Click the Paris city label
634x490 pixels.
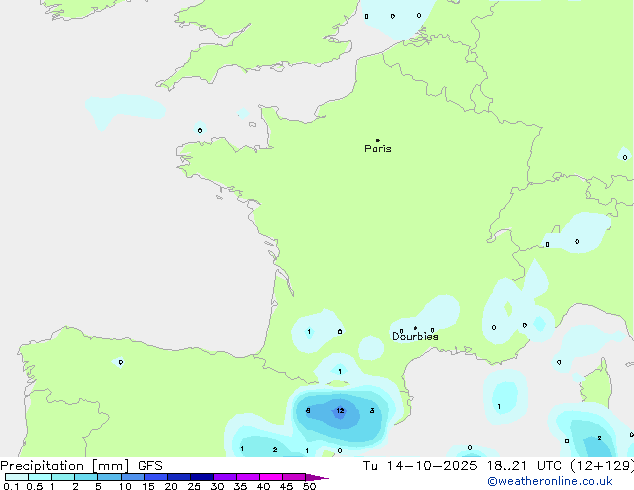tap(378, 149)
